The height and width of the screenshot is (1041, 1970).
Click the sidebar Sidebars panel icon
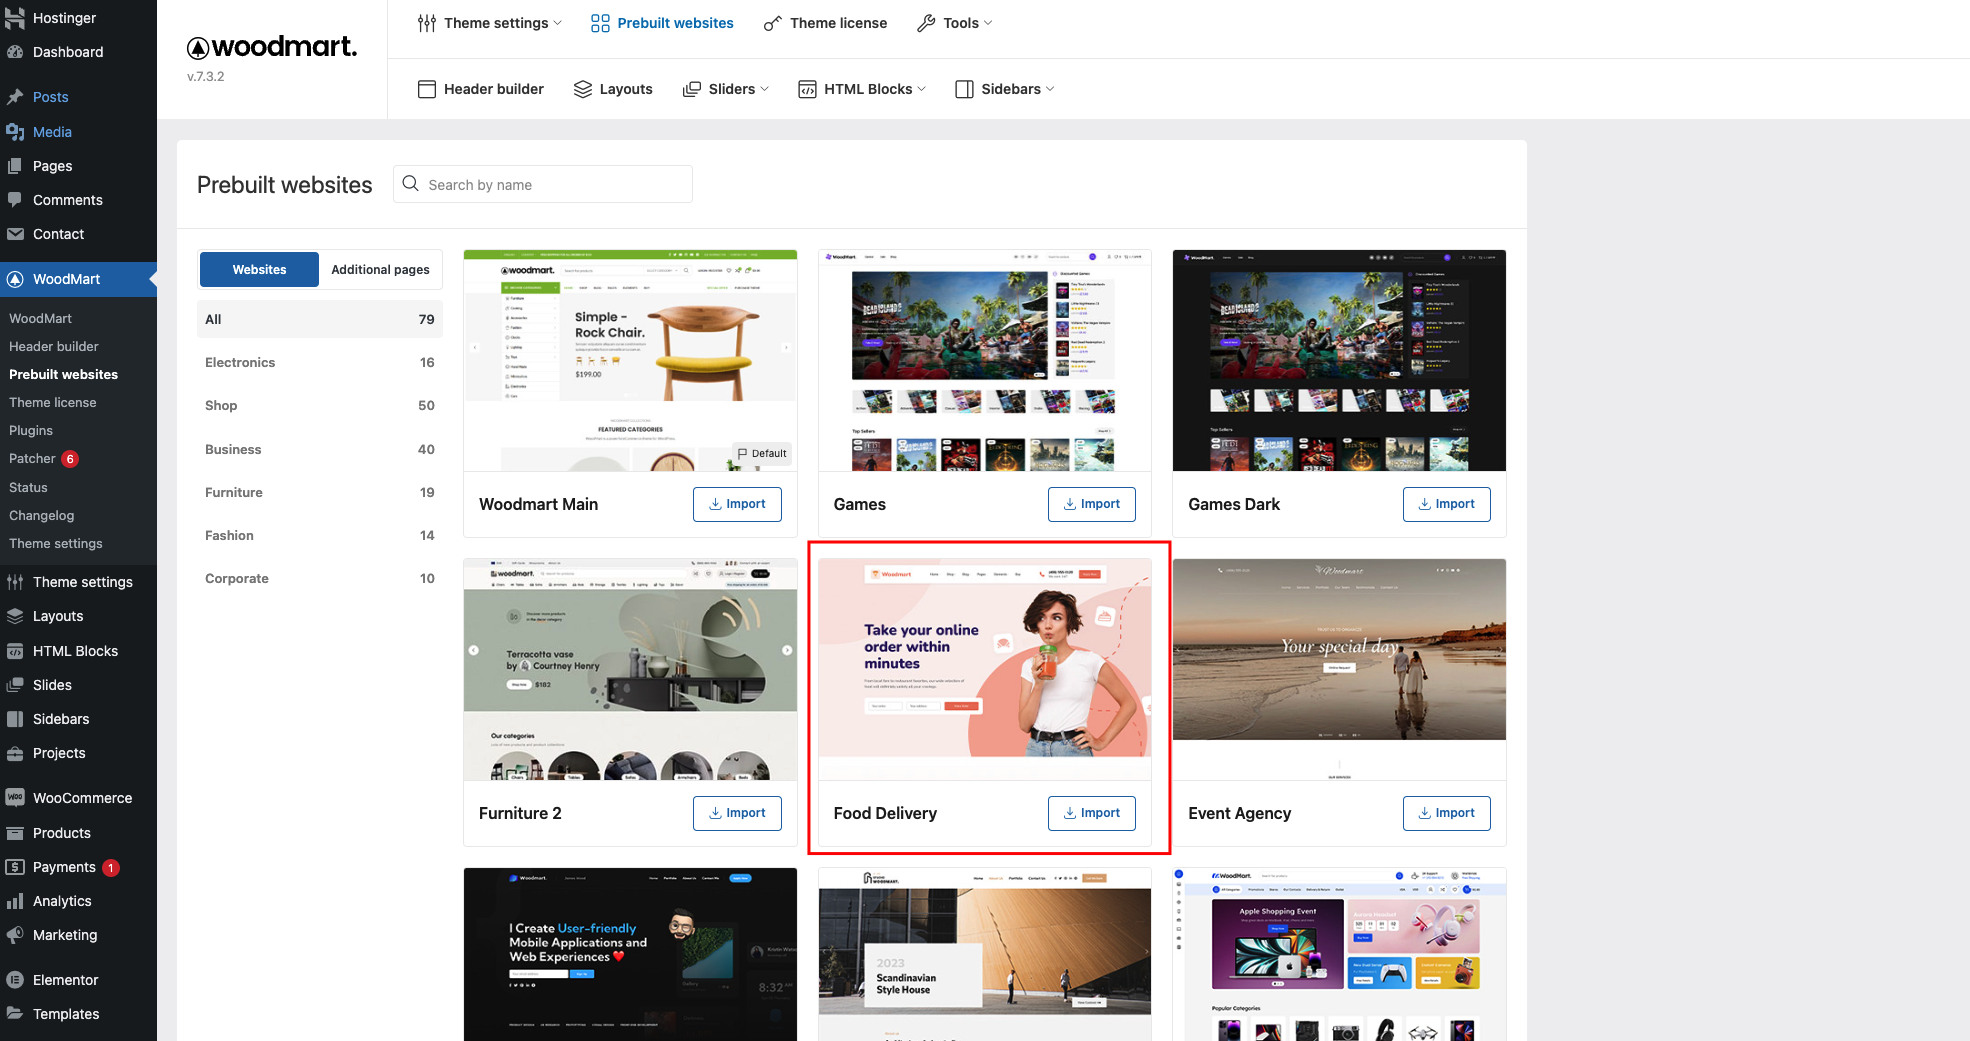(15, 719)
